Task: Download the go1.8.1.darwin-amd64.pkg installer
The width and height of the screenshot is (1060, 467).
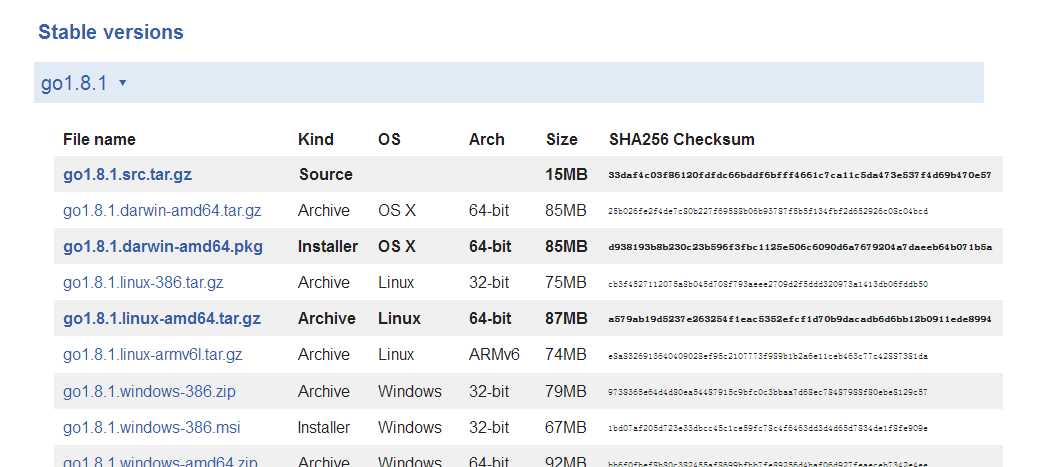Action: 162,247
